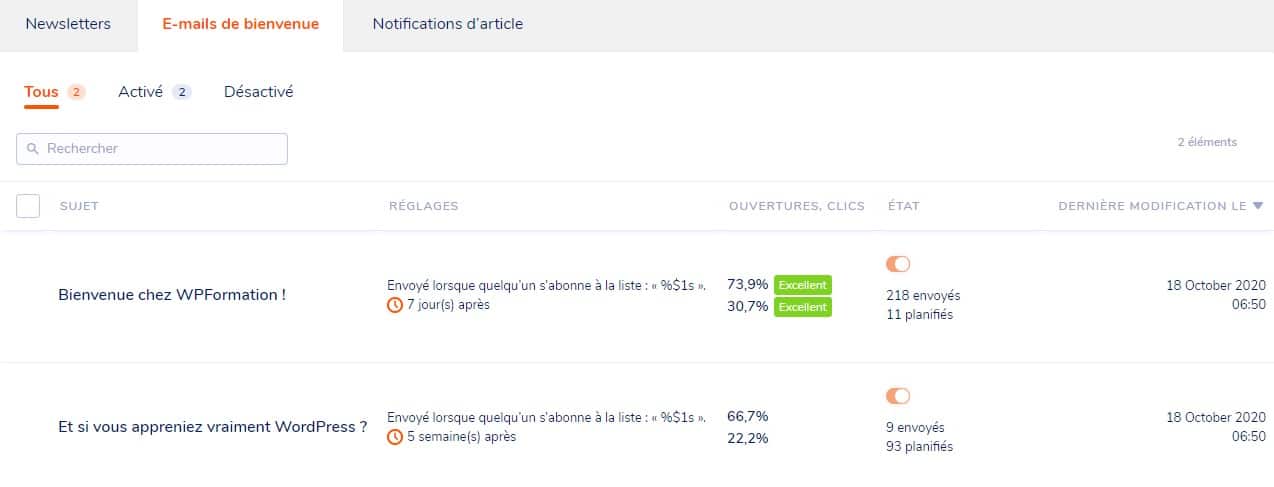This screenshot has height=487, width=1274.
Task: Click the sort arrow next to Dernière modification
Action: (1257, 206)
